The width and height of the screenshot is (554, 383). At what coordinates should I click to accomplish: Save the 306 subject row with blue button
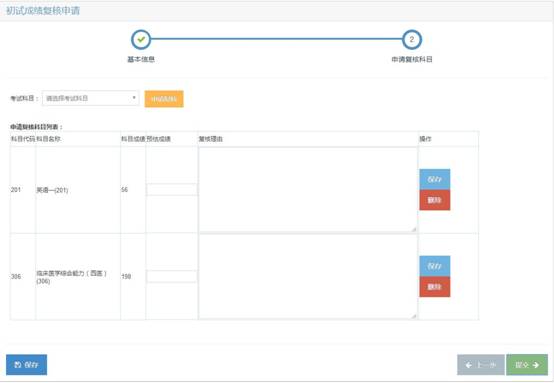pos(435,266)
